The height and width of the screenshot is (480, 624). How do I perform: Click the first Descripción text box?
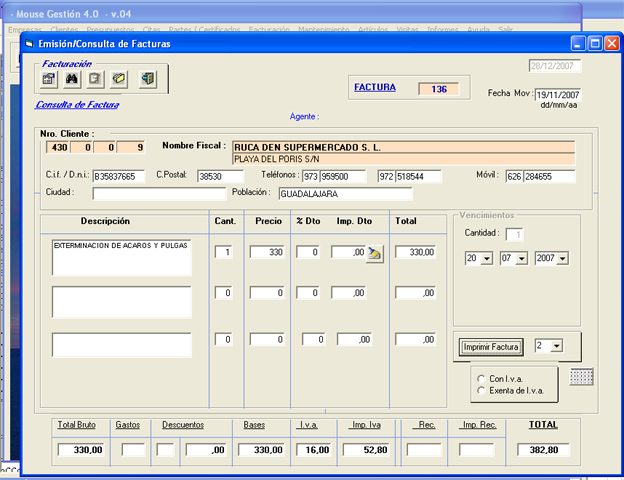121,257
